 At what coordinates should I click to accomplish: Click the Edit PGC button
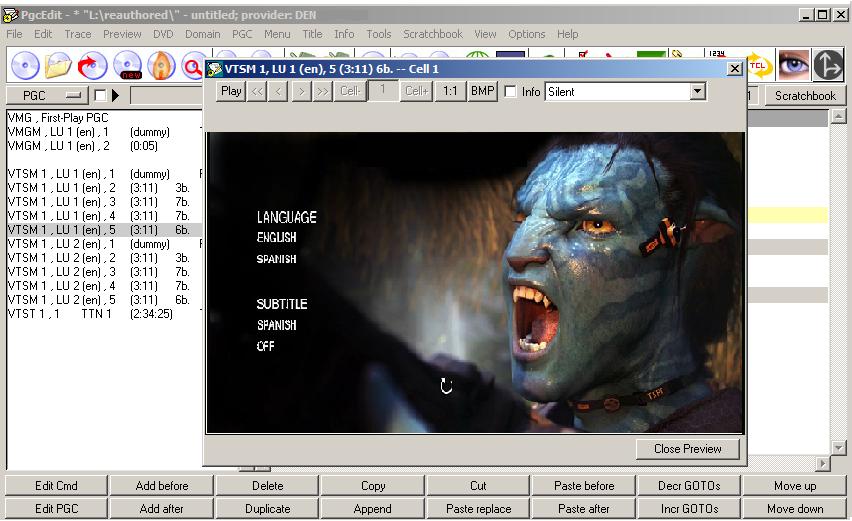point(57,509)
